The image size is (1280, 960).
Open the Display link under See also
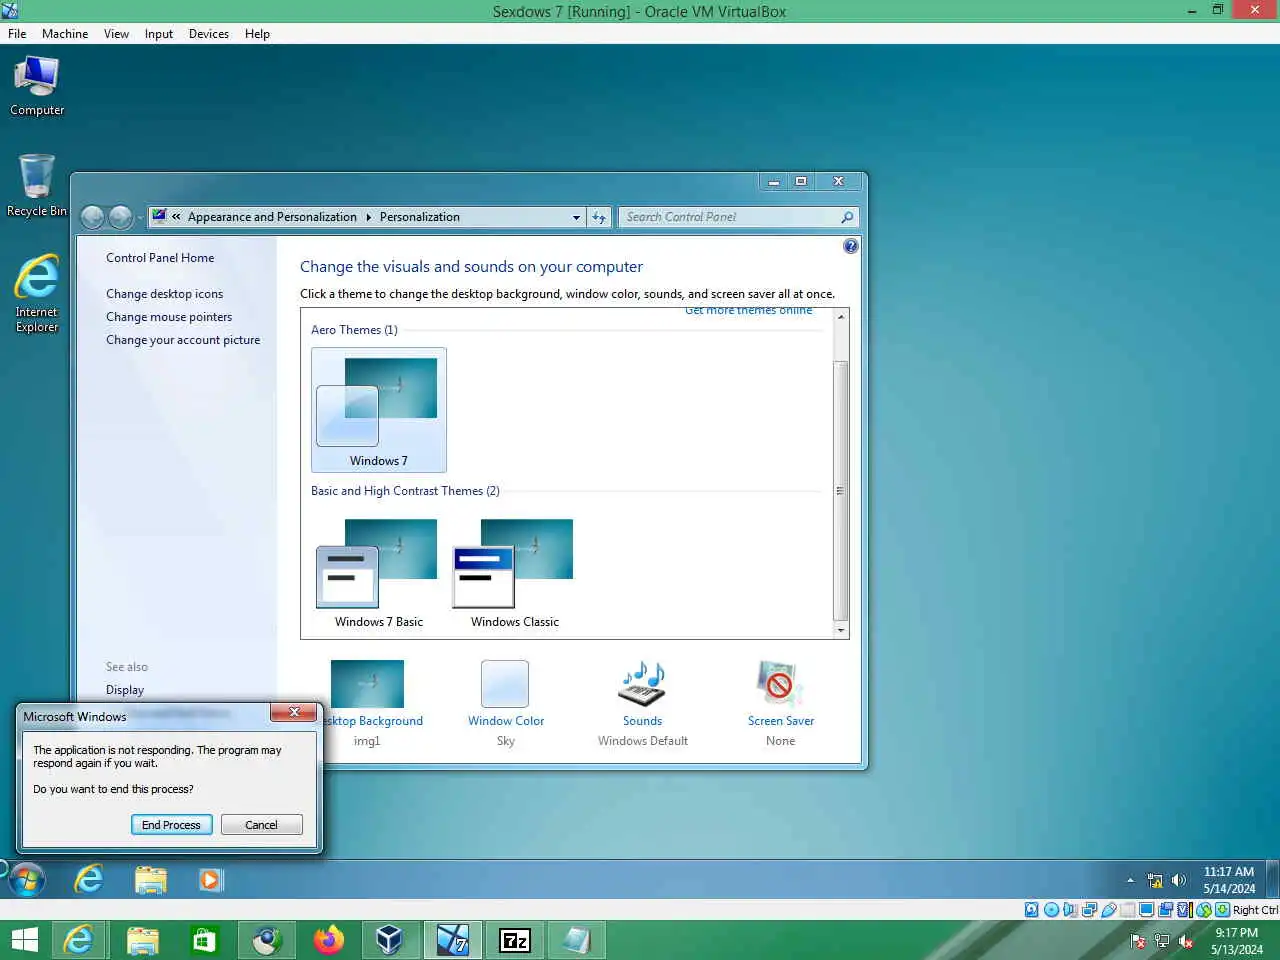pos(125,690)
